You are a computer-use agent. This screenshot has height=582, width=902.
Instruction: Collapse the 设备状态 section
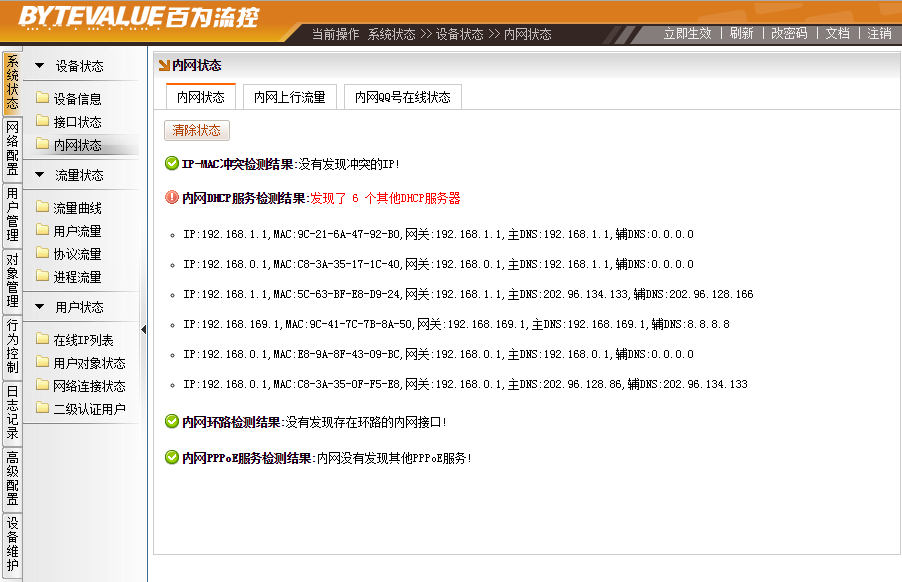[40, 66]
